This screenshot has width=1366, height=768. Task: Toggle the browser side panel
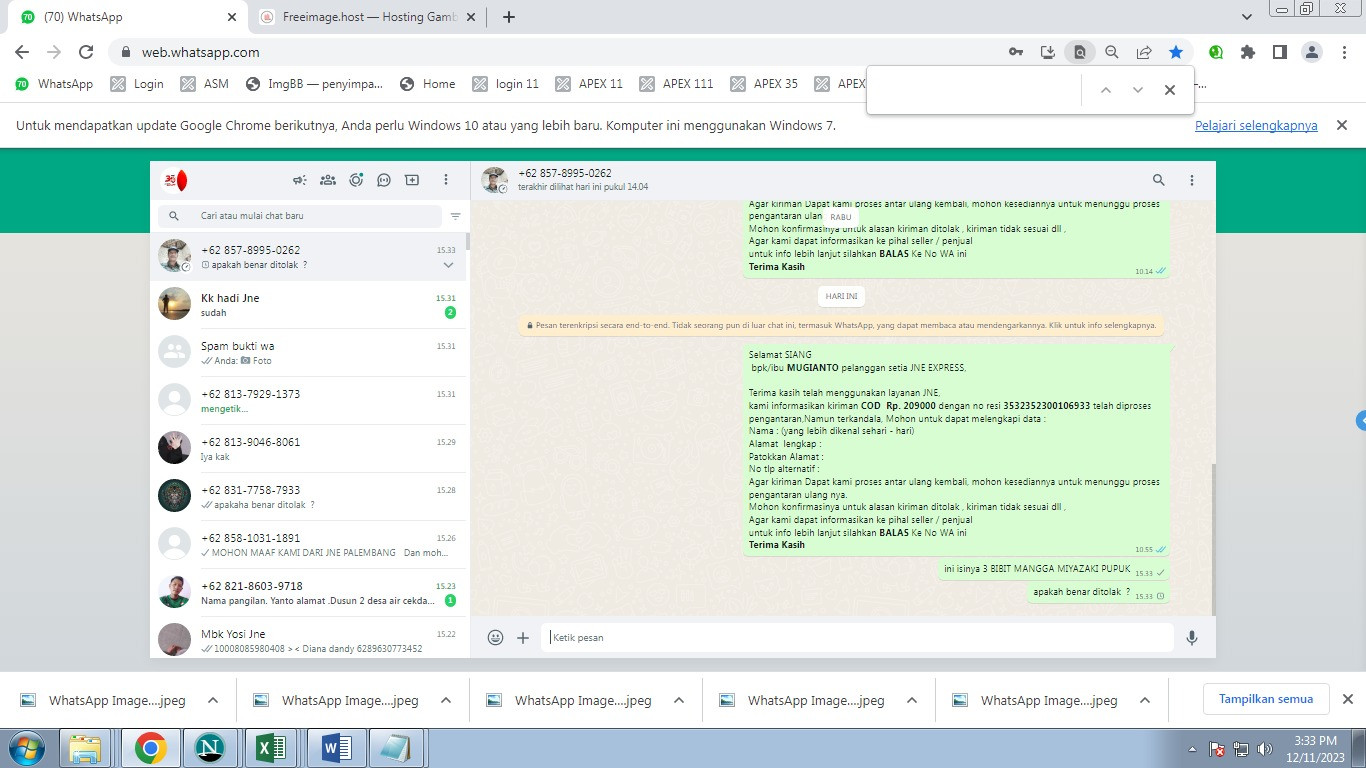[x=1280, y=52]
